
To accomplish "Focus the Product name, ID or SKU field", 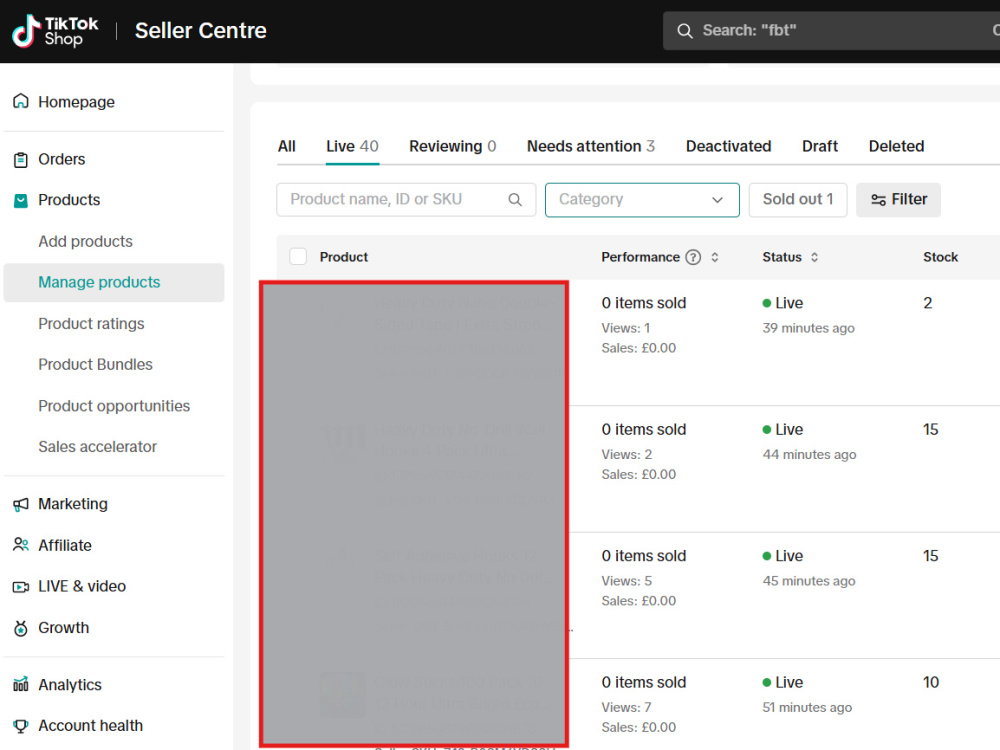I will pos(406,200).
